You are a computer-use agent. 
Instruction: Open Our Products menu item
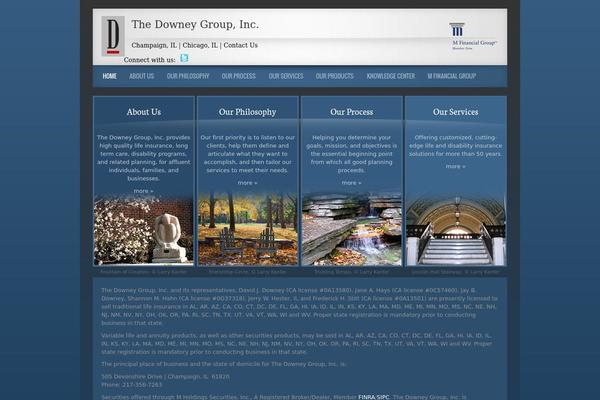(334, 76)
